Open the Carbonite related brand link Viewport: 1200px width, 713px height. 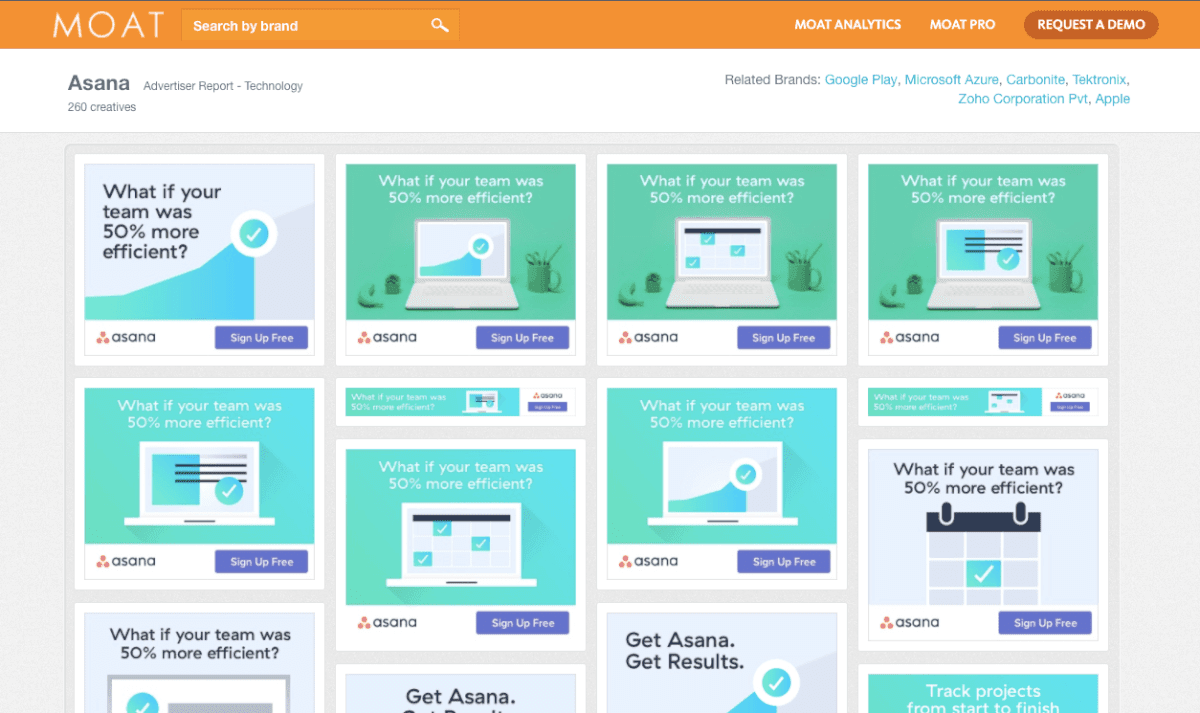(1036, 80)
